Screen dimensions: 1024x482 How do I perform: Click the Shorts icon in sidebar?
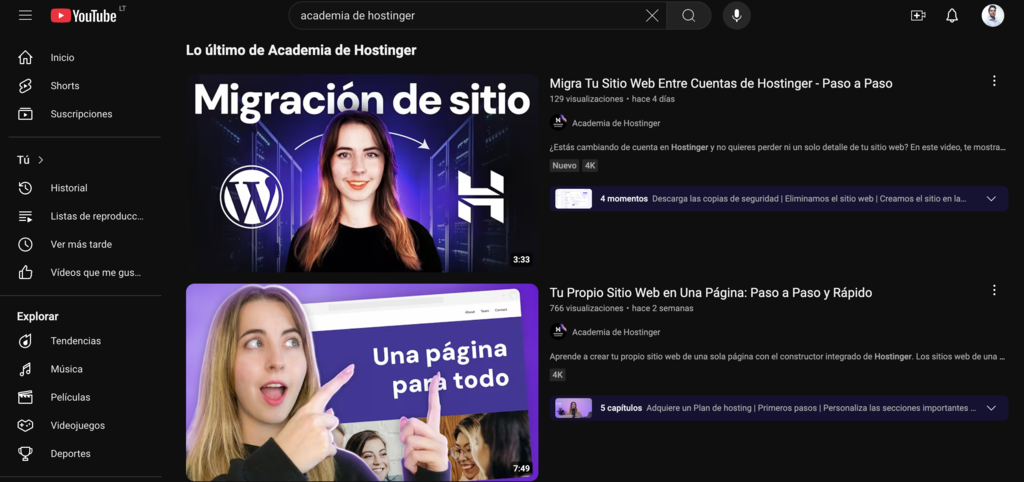coord(25,86)
